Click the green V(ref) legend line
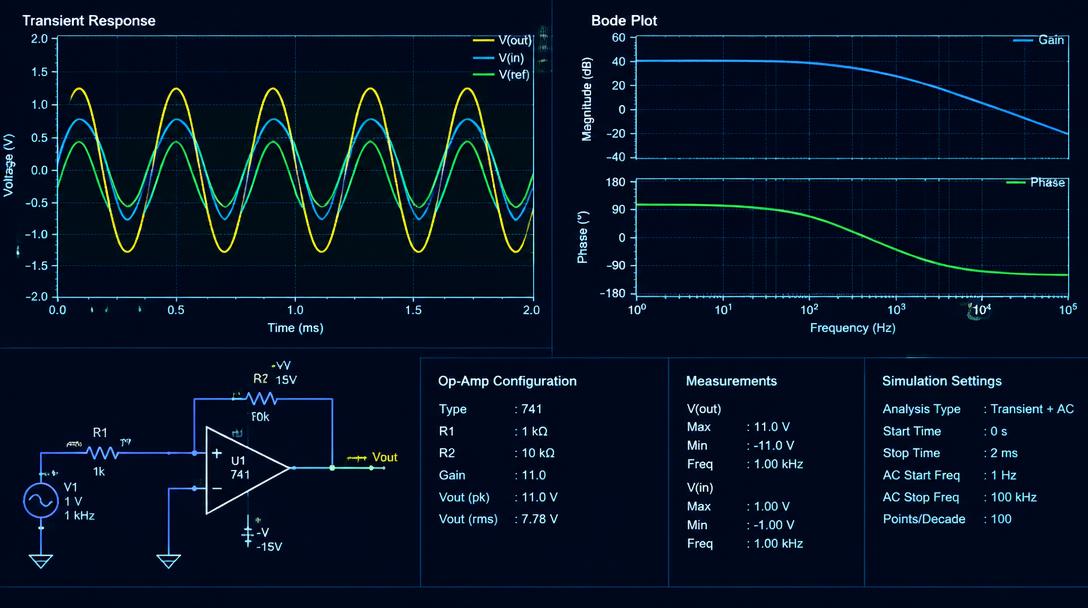The image size is (1088, 608). click(x=484, y=74)
